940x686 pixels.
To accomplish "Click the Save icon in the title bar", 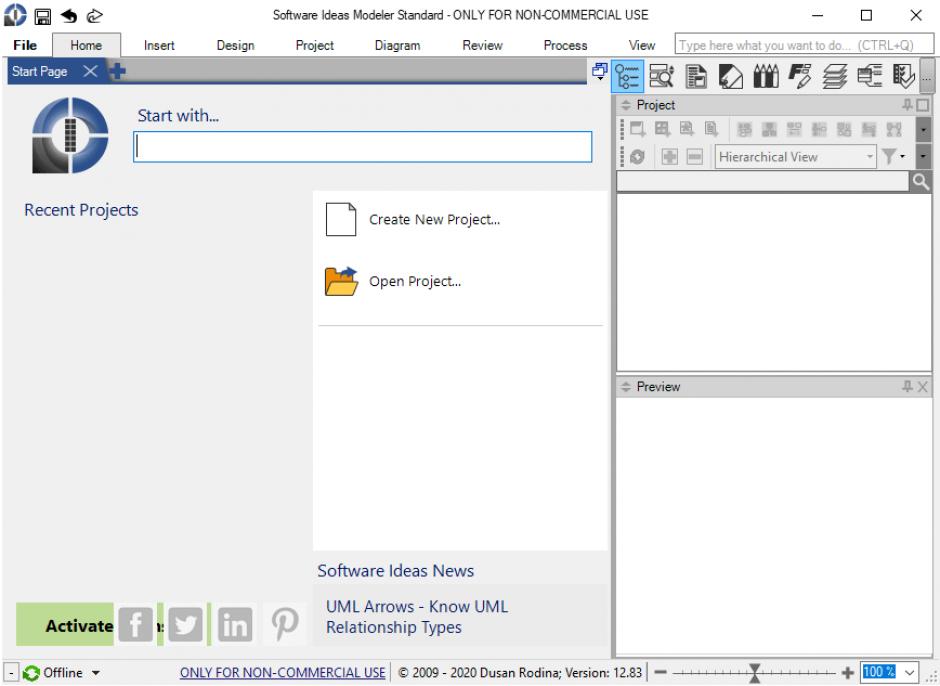I will click(x=43, y=16).
